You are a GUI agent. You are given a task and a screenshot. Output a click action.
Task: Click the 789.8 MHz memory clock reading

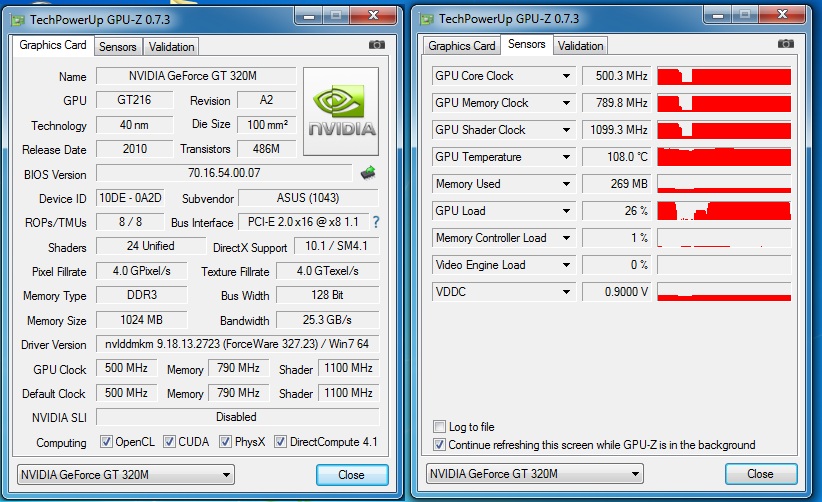coord(616,103)
